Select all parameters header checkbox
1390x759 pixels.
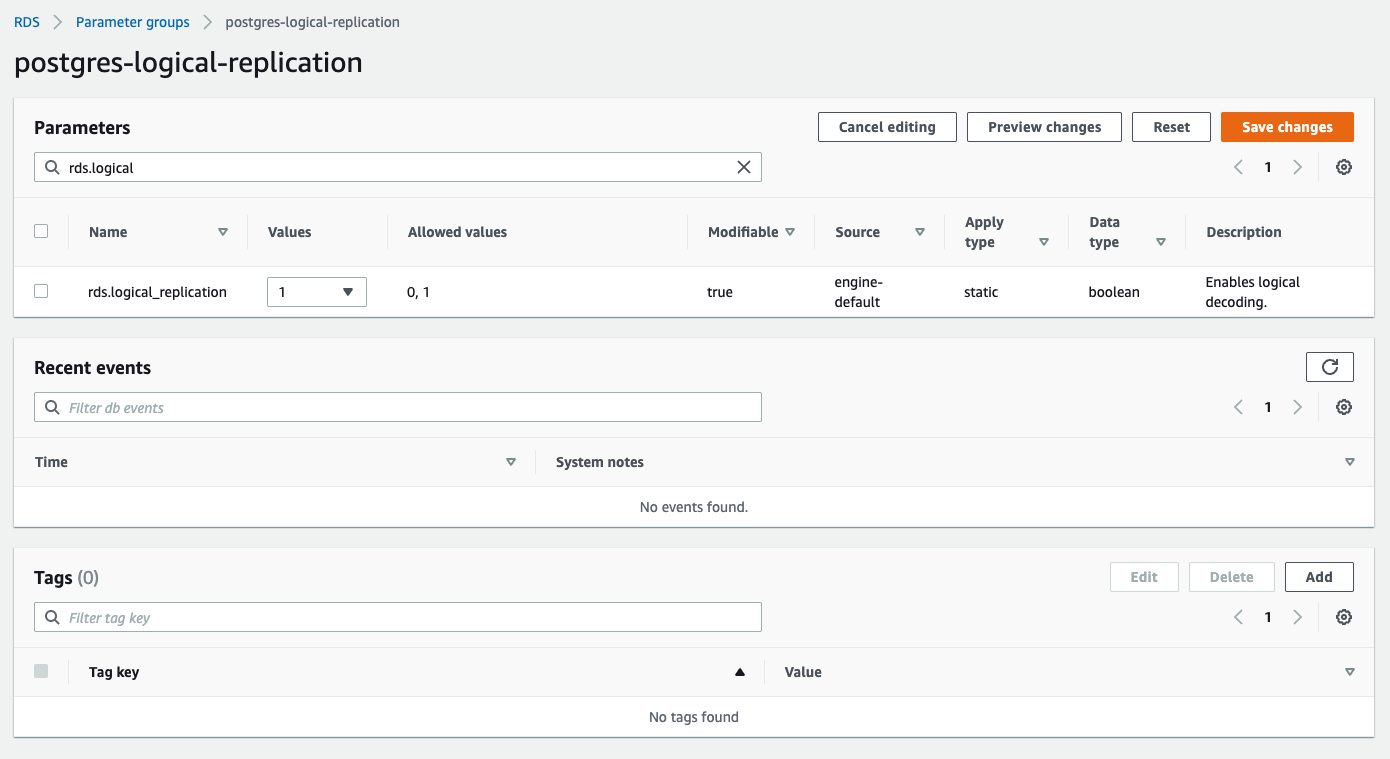click(41, 231)
